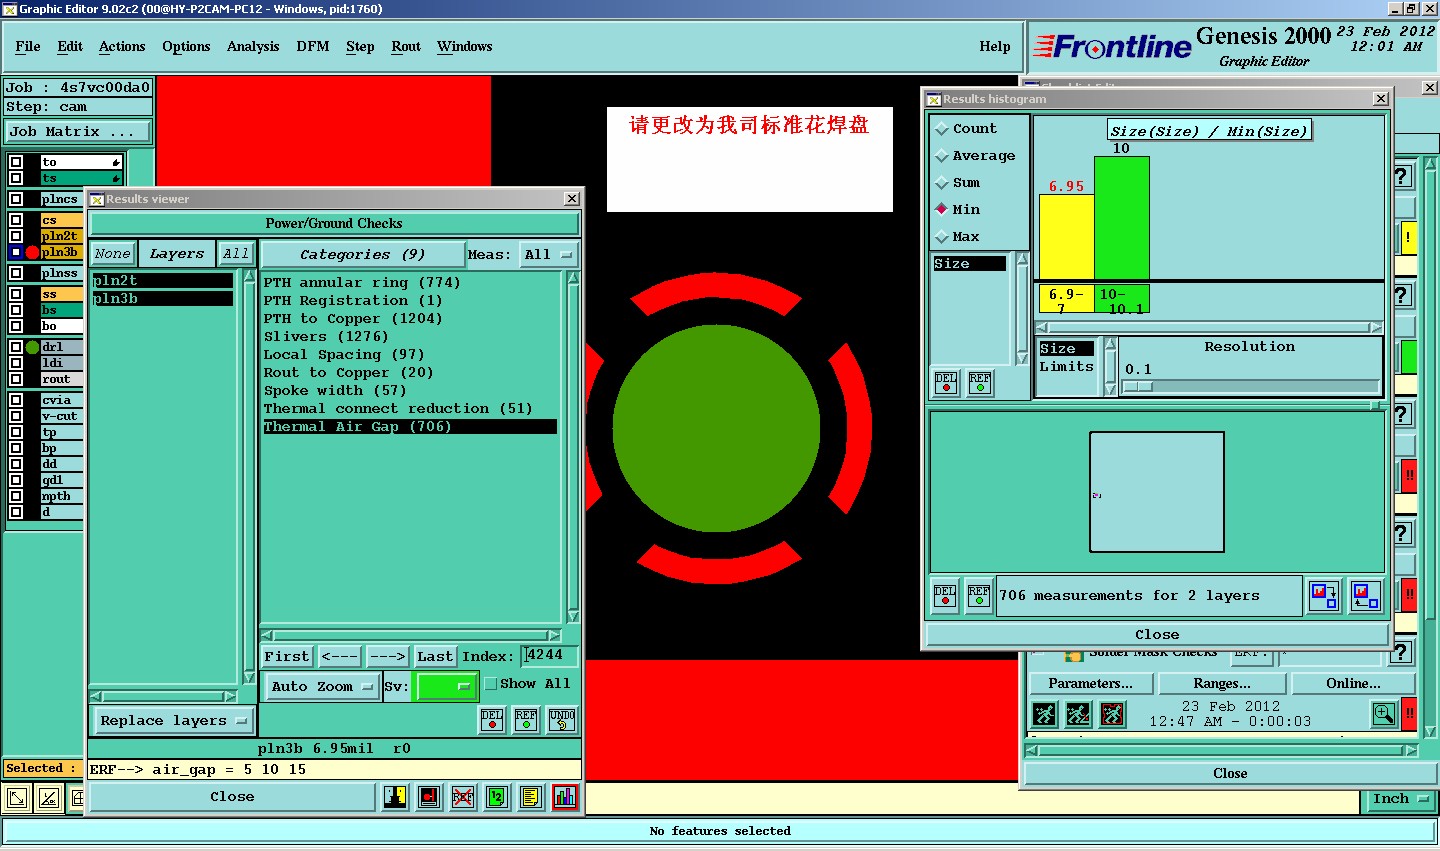The width and height of the screenshot is (1440, 851).
Task: Click the red-outlined running man icon
Action: (1112, 714)
